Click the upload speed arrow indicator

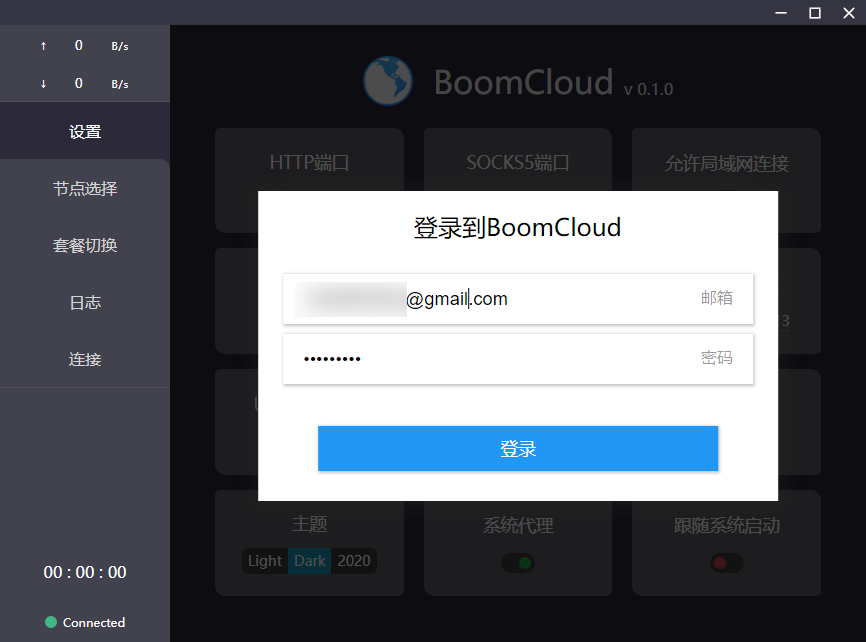tap(44, 46)
